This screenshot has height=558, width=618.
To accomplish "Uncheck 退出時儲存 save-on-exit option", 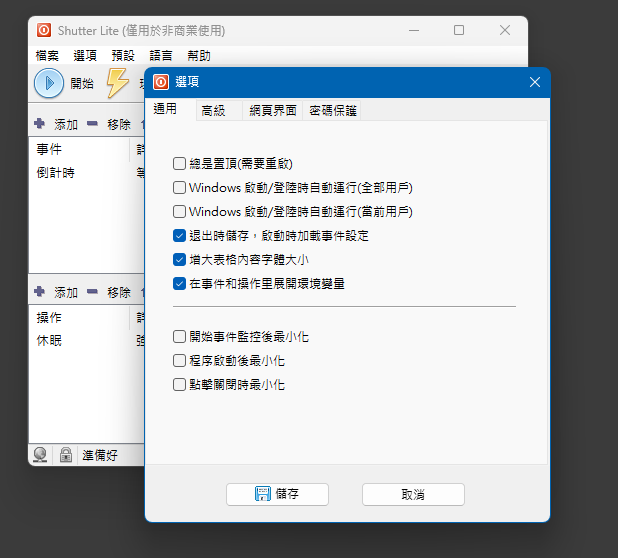I will click(179, 236).
